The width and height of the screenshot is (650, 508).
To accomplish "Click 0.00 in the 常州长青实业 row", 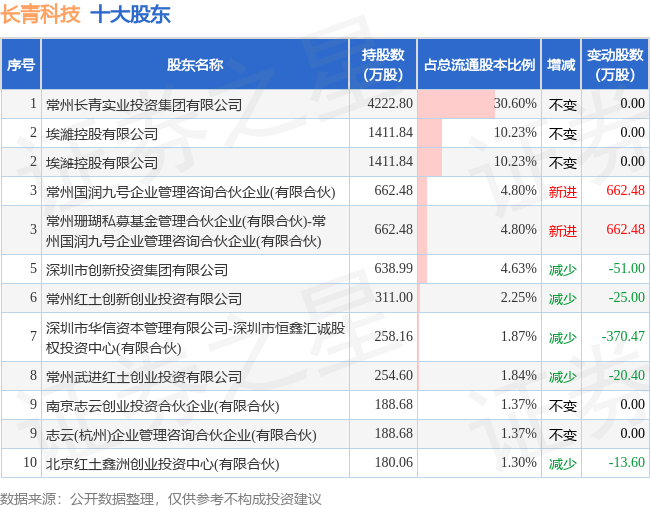I will point(632,103).
